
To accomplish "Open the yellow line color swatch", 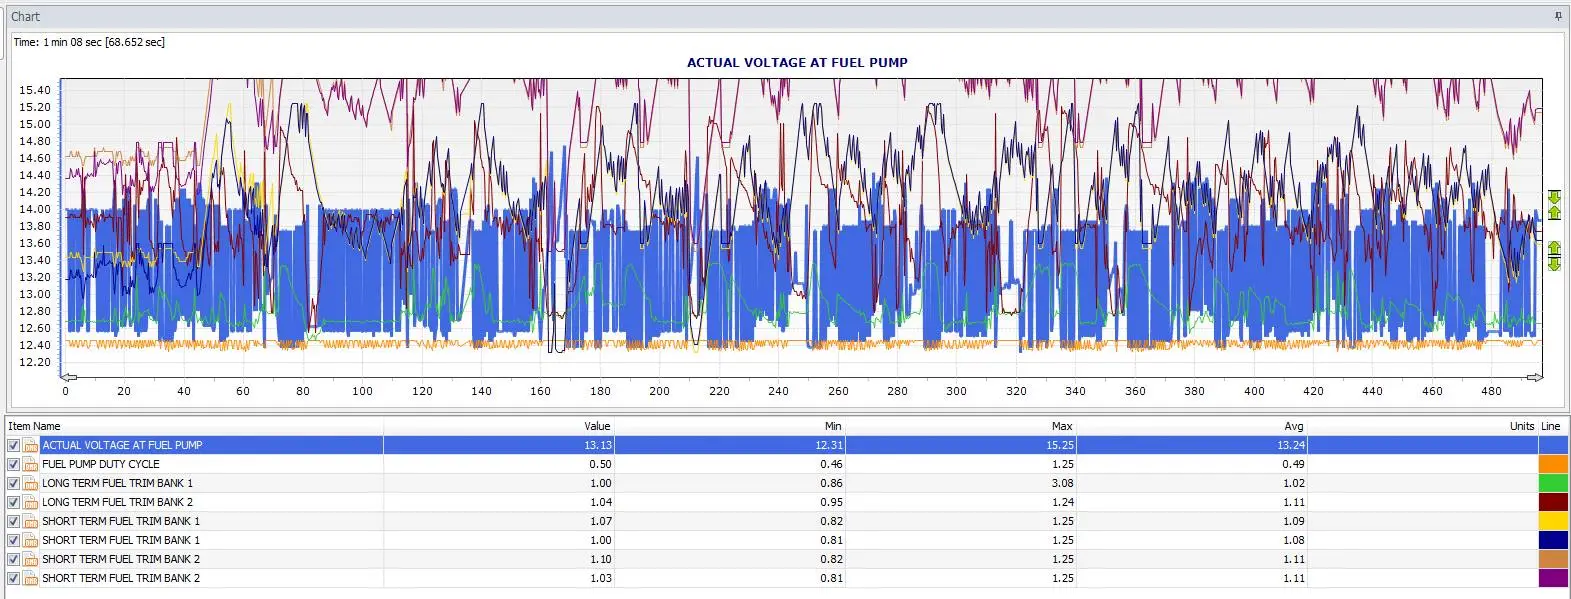I will point(1553,522).
